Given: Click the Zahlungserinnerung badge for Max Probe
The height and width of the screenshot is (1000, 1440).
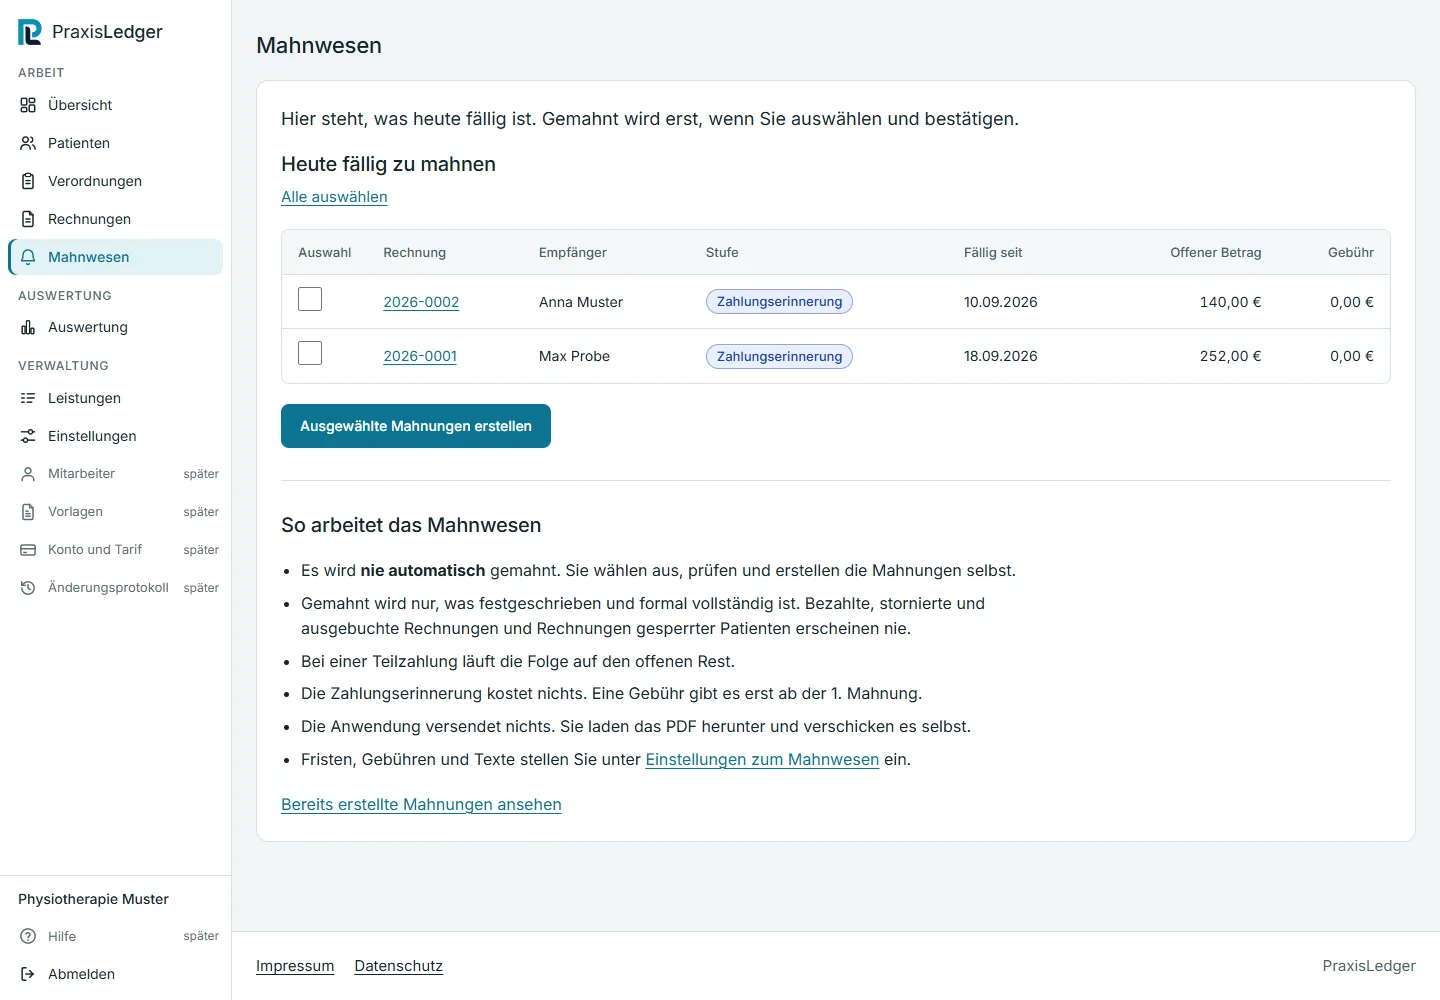Looking at the screenshot, I should 779,357.
